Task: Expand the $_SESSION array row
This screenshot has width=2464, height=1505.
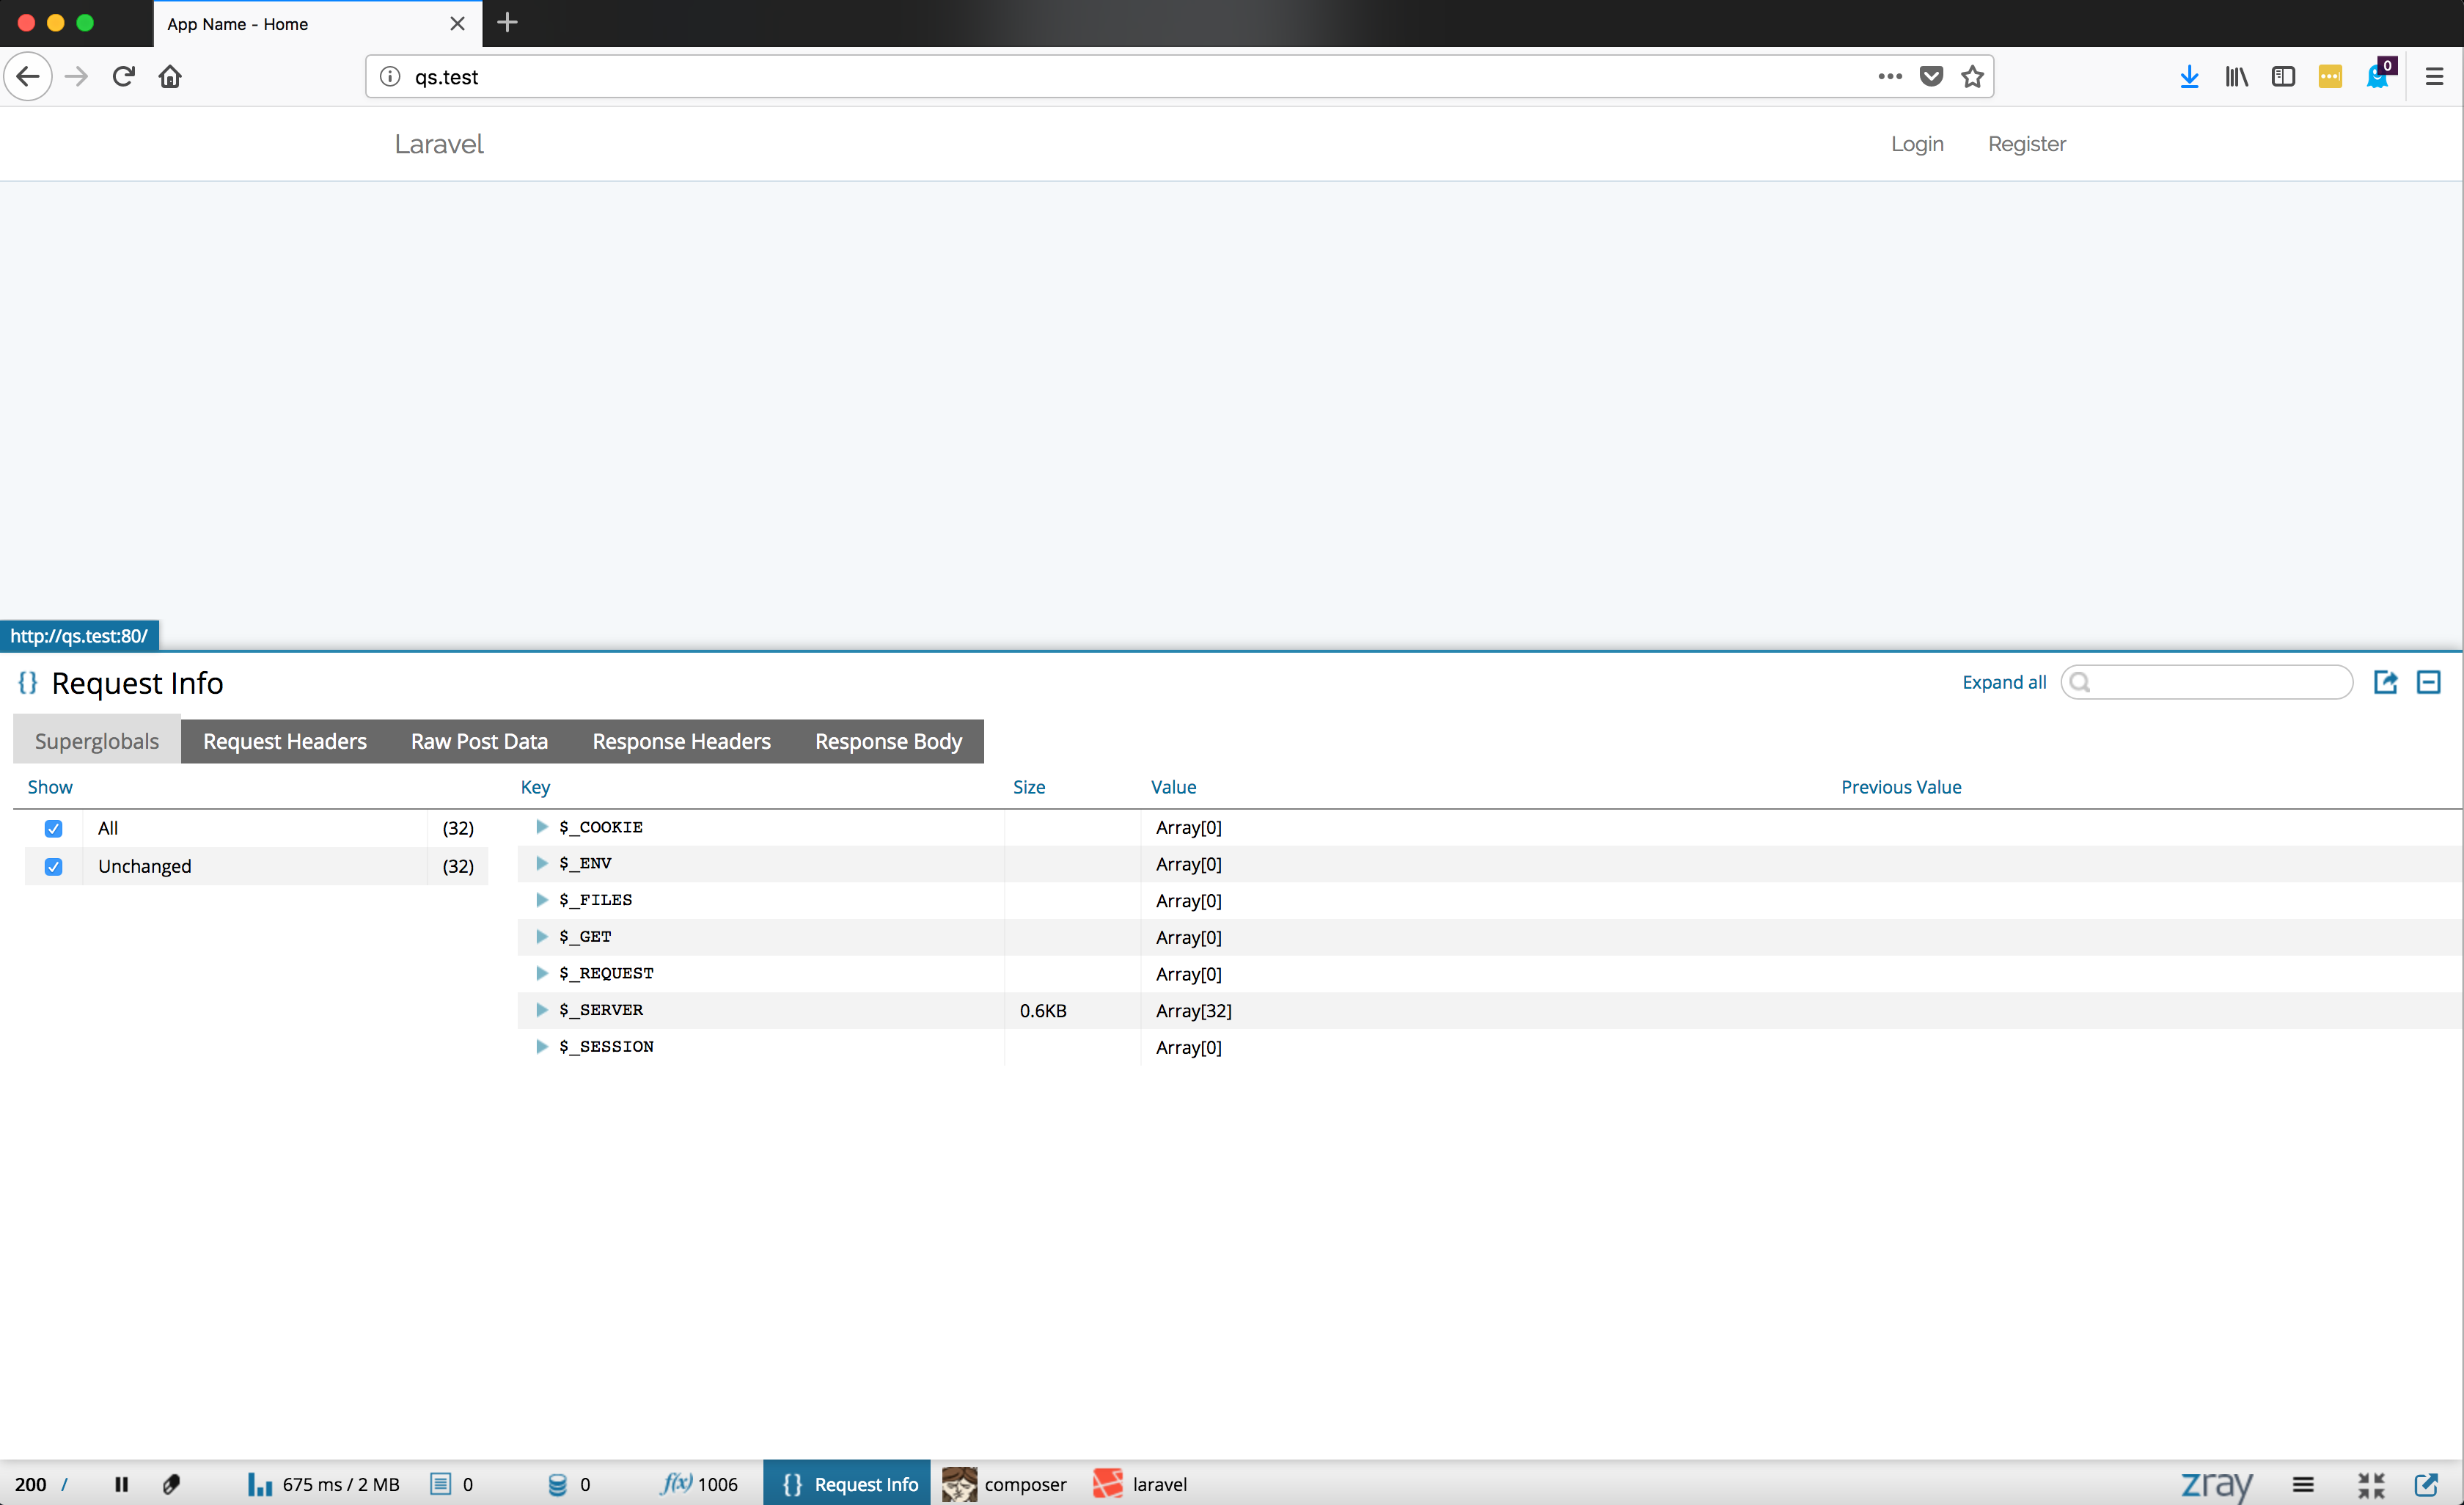Action: coord(542,1047)
